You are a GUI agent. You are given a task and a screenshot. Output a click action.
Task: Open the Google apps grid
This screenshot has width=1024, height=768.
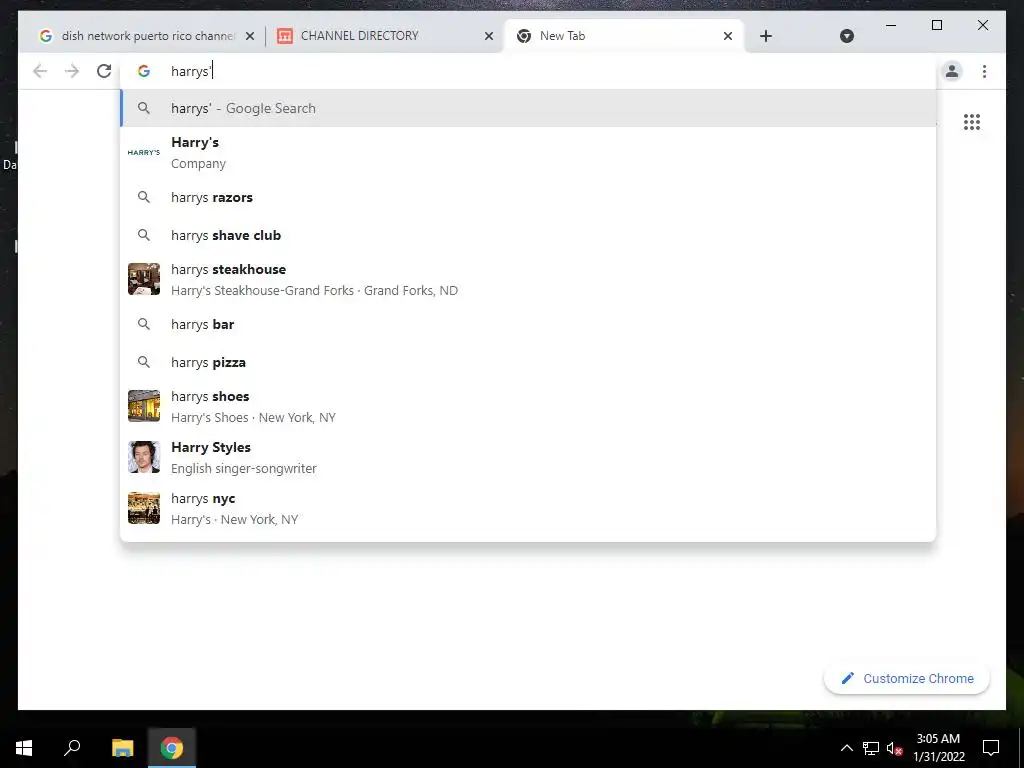tap(972, 122)
